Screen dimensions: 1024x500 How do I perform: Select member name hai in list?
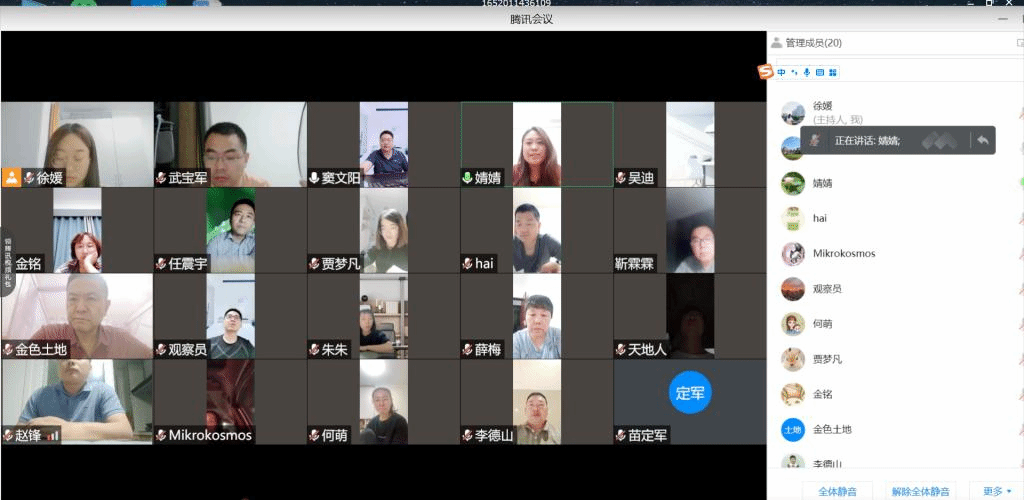tap(820, 219)
